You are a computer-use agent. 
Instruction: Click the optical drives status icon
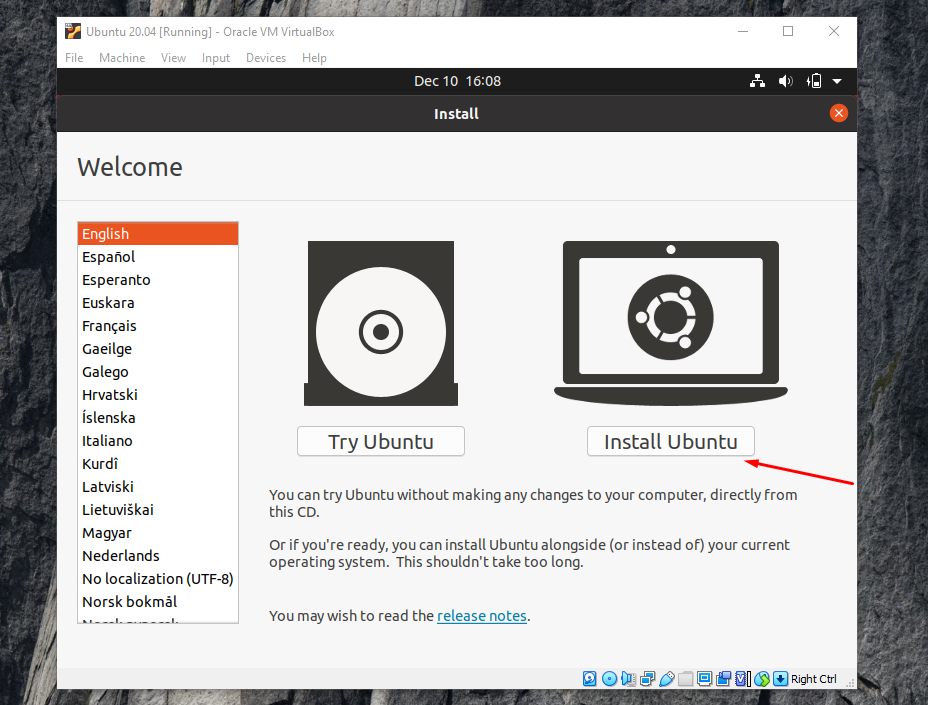click(x=609, y=679)
